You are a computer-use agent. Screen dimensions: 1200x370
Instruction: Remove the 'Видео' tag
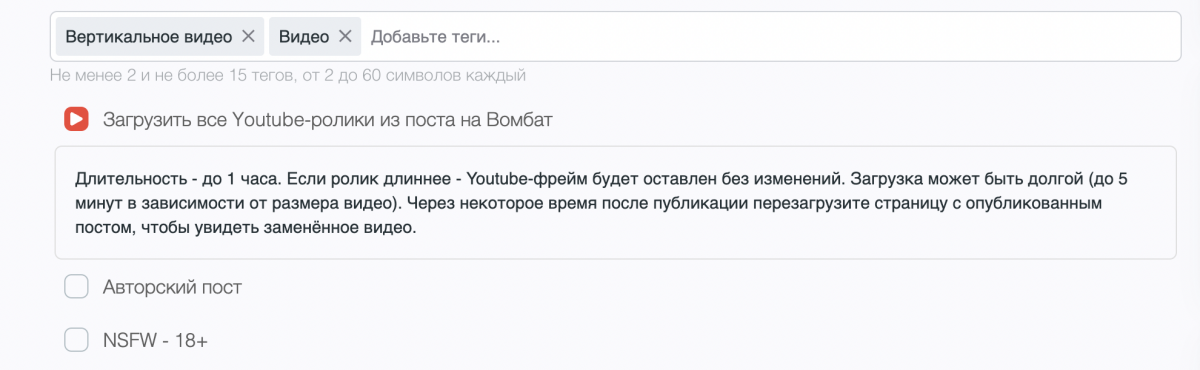[345, 36]
